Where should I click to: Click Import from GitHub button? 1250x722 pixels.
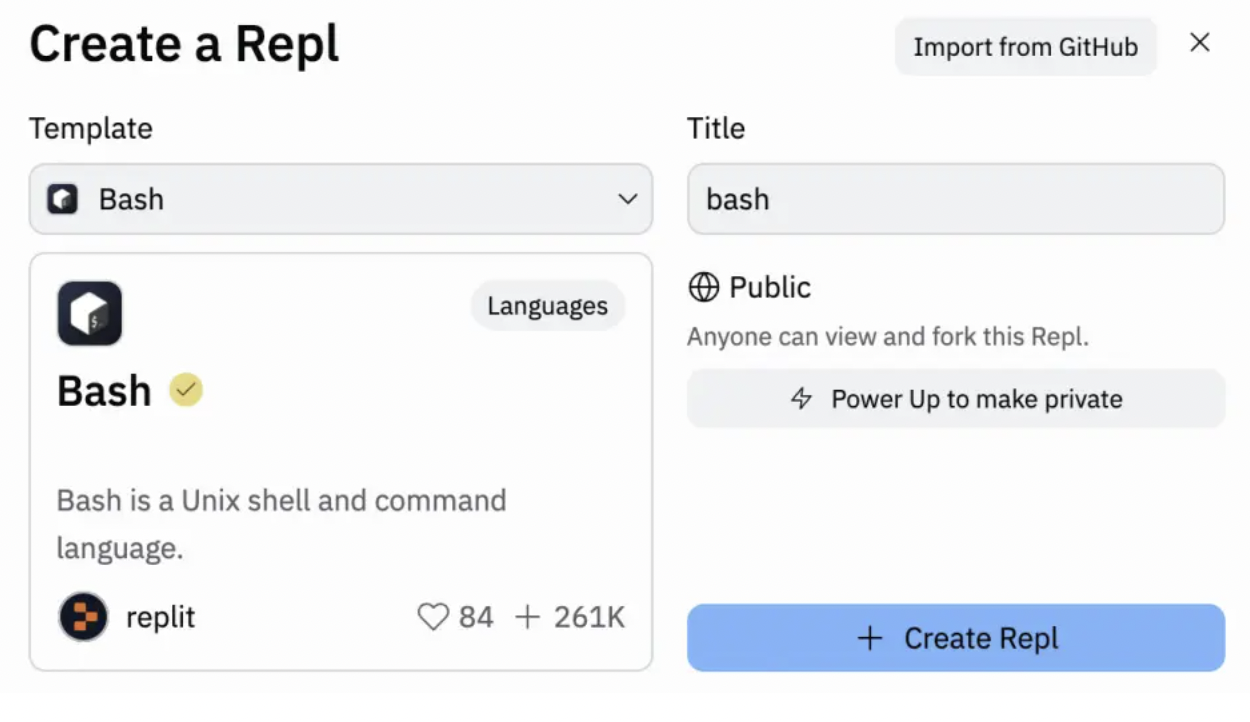[1026, 46]
